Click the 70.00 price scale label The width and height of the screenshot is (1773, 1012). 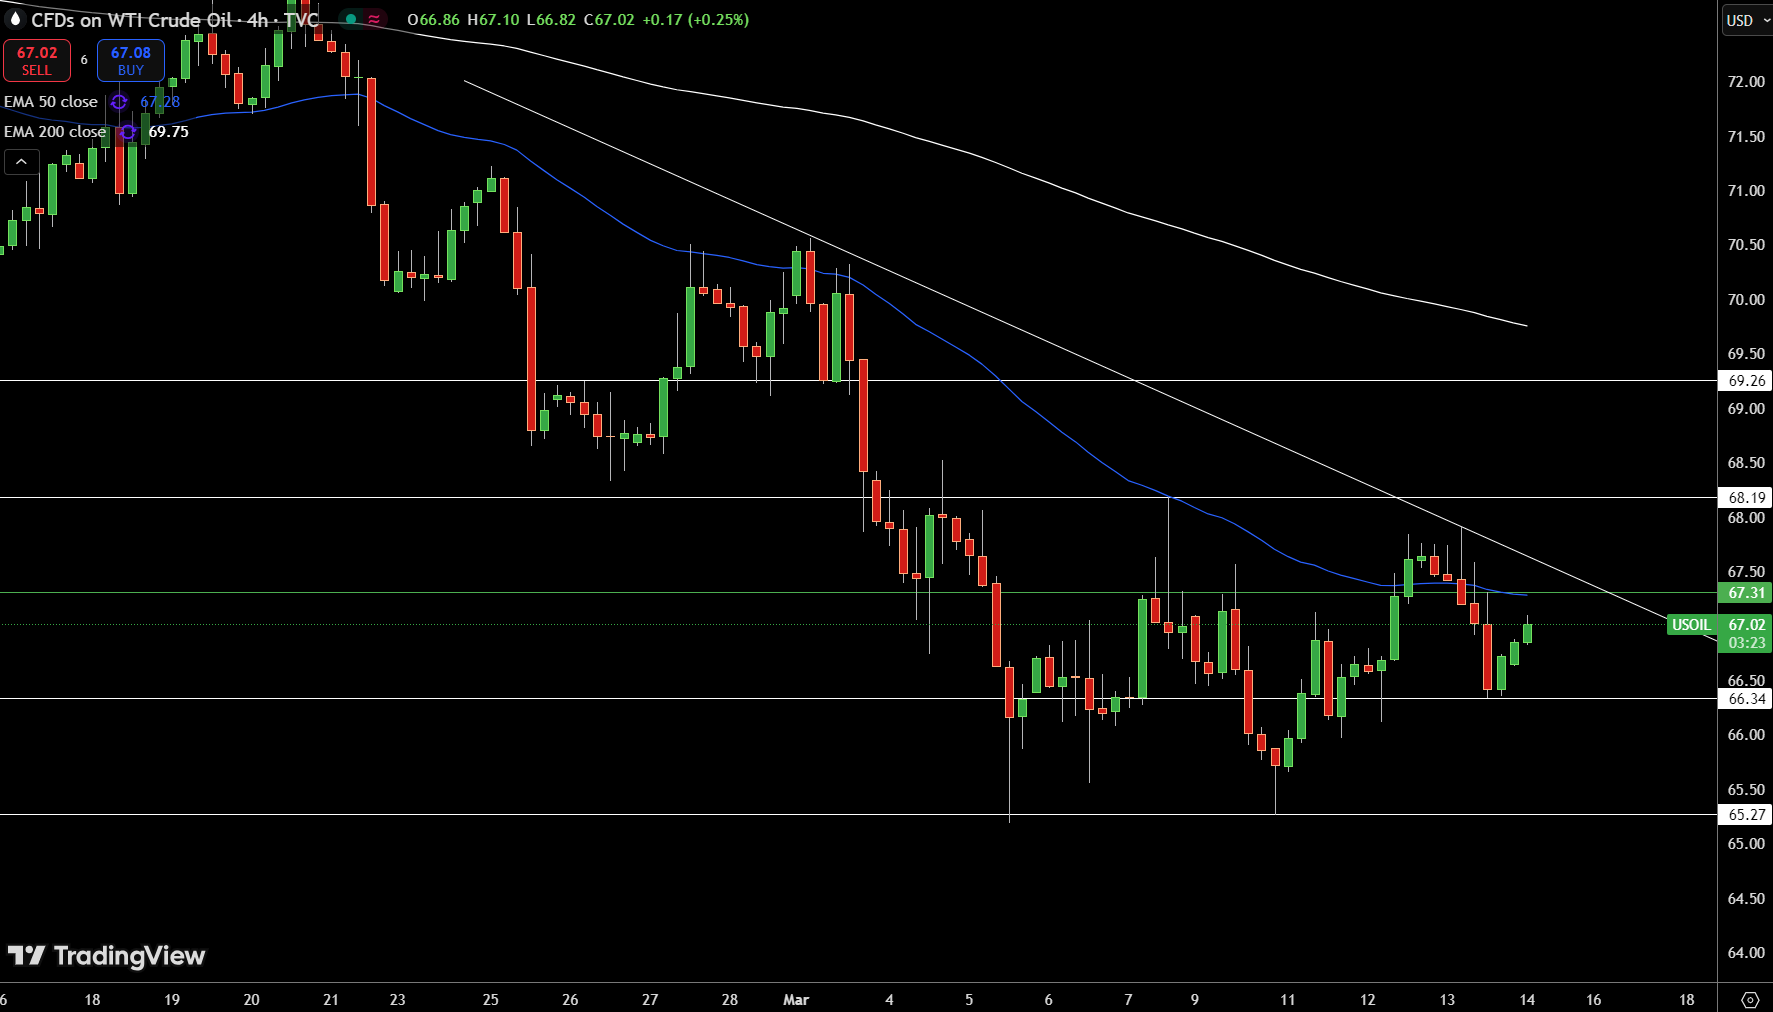pyautogui.click(x=1746, y=300)
